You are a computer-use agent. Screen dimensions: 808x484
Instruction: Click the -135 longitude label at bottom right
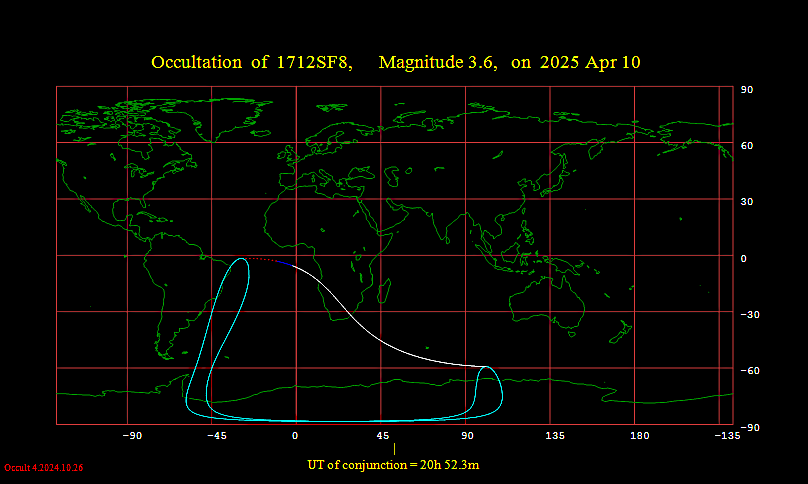coord(727,436)
